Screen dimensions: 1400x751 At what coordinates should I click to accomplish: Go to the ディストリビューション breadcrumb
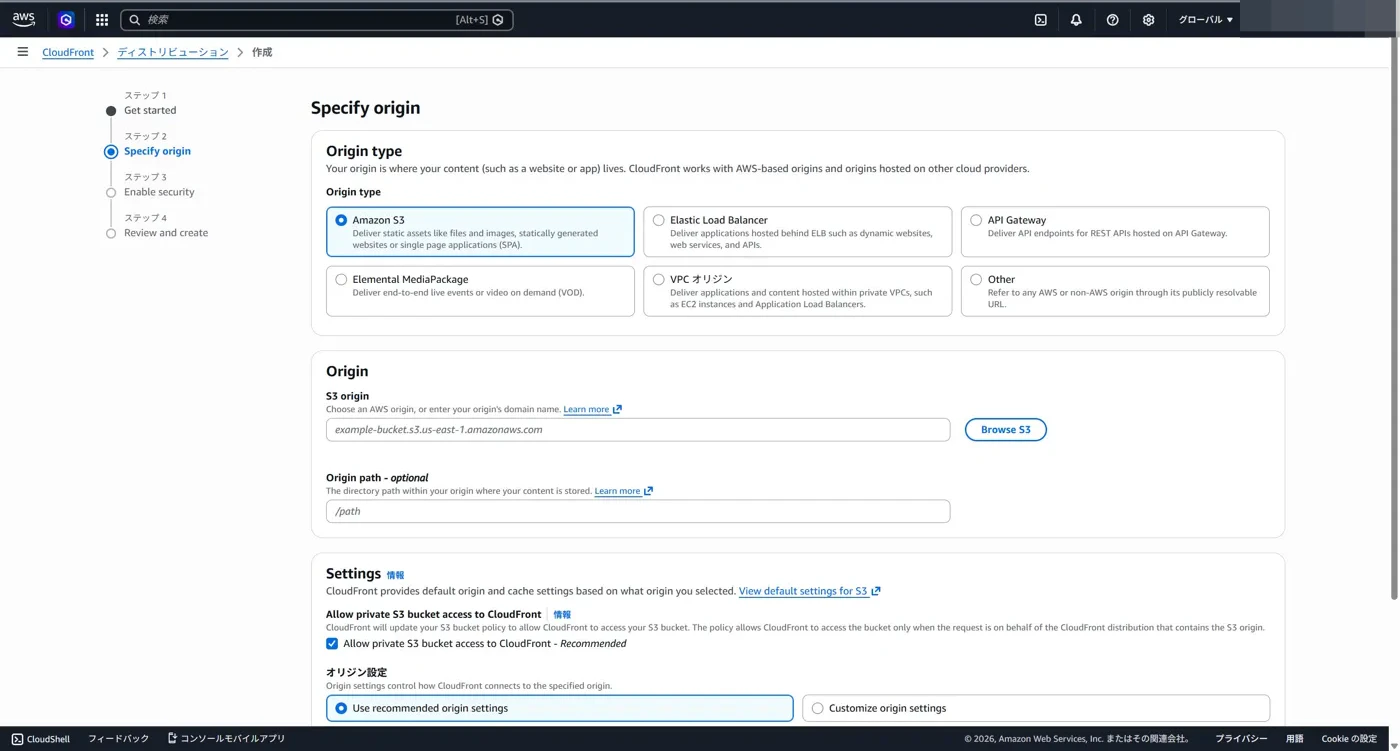[173, 52]
